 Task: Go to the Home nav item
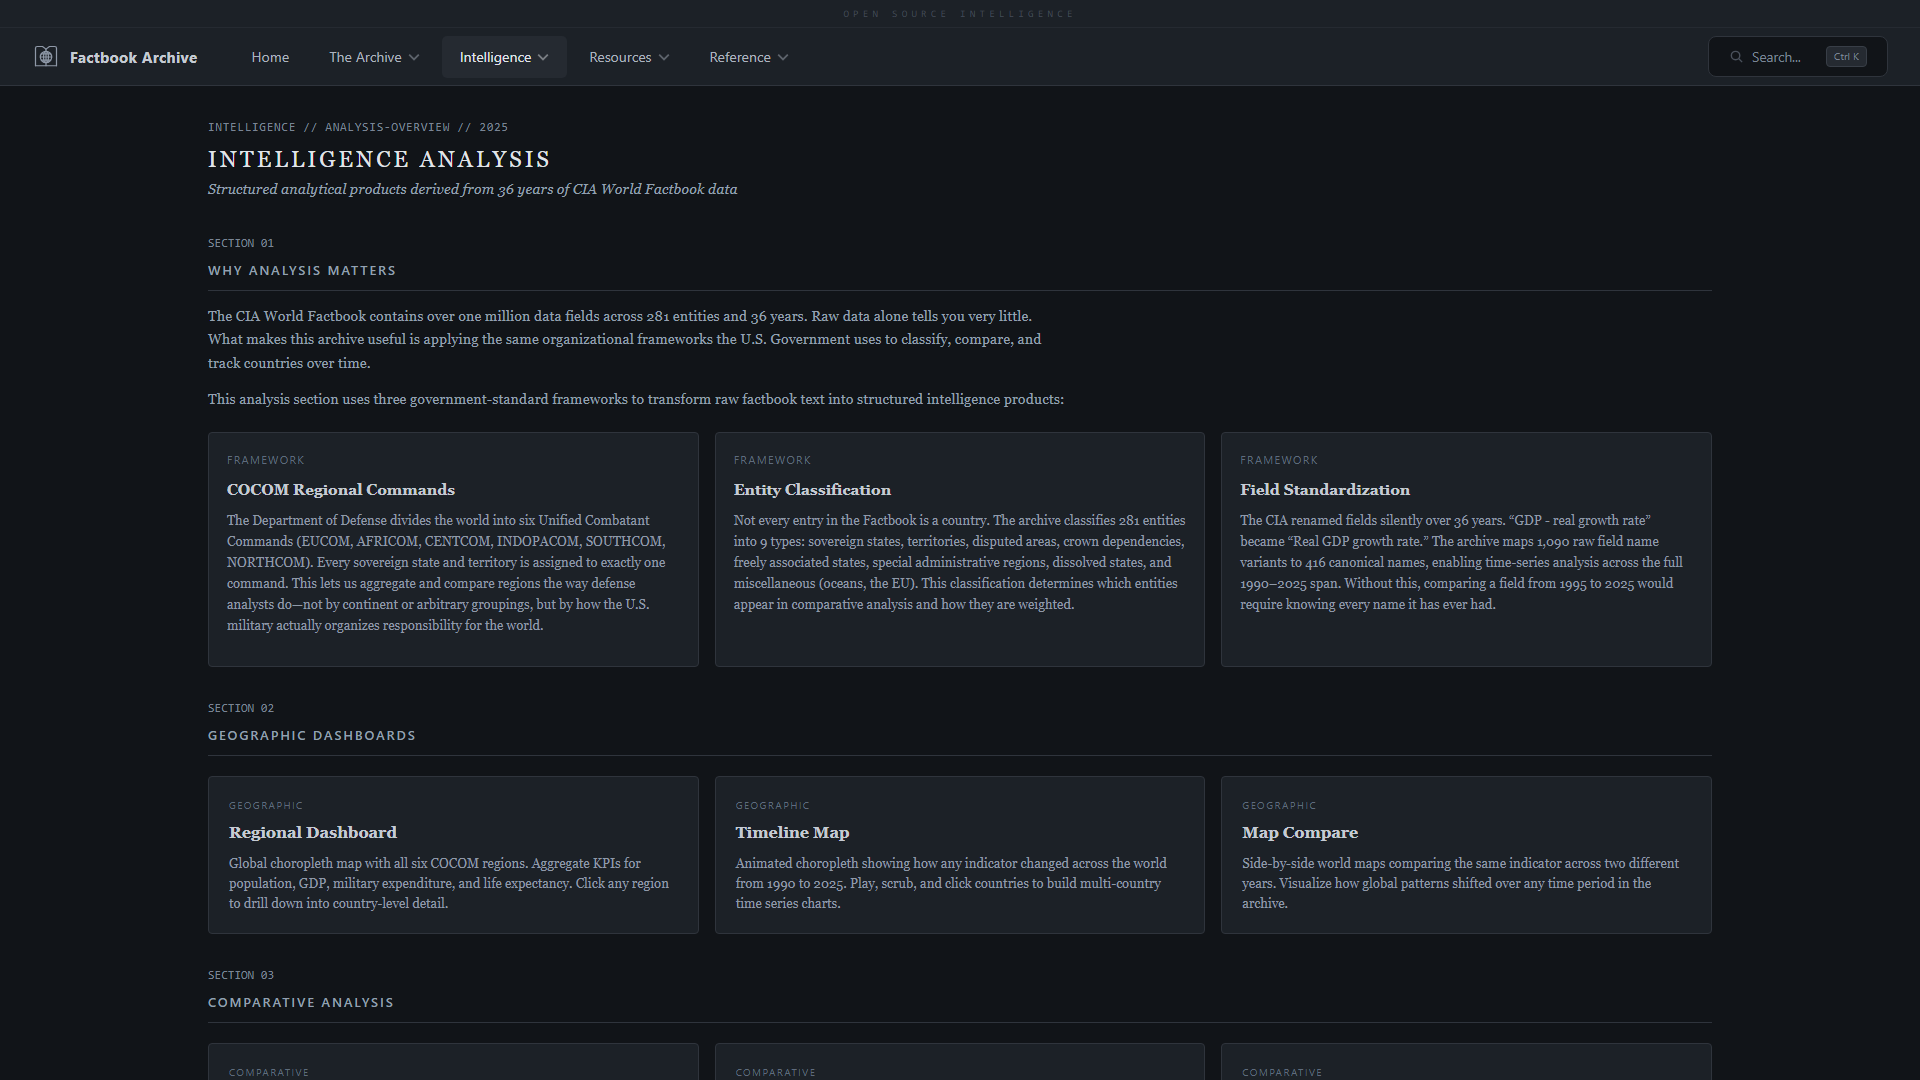pyautogui.click(x=270, y=57)
